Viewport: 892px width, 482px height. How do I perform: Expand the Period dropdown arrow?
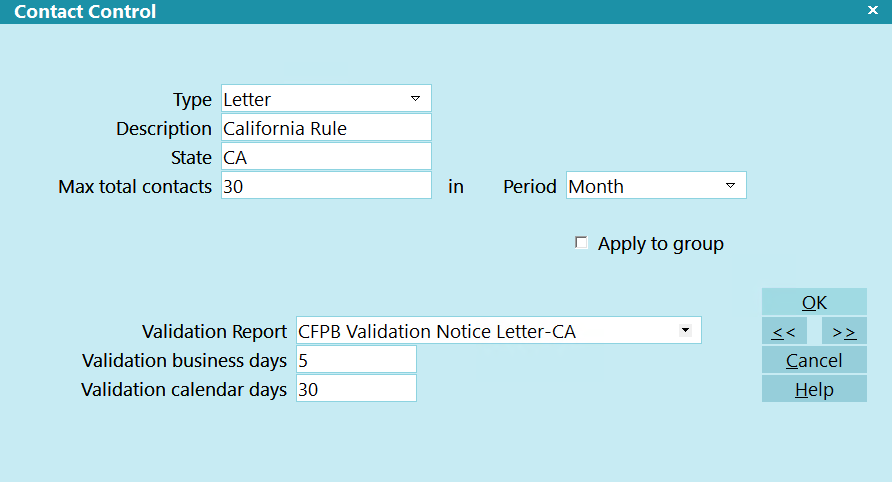[730, 186]
